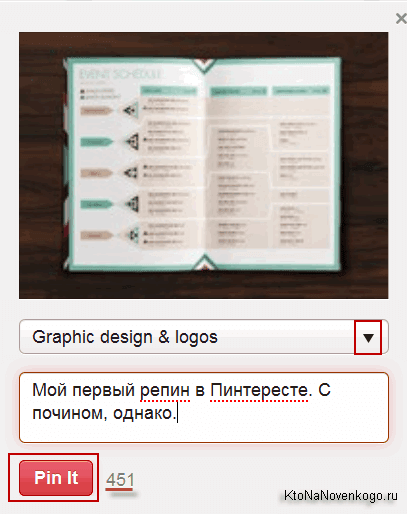The width and height of the screenshot is (407, 514).
Task: Click the bottom diamond ornament on the book spine
Action: coord(204,262)
